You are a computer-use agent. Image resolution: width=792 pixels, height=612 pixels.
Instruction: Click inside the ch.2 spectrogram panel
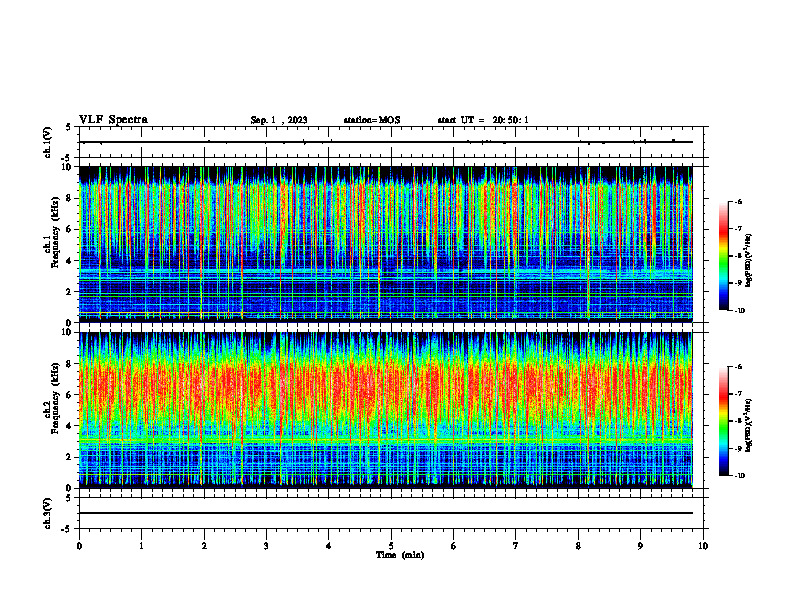click(x=386, y=410)
